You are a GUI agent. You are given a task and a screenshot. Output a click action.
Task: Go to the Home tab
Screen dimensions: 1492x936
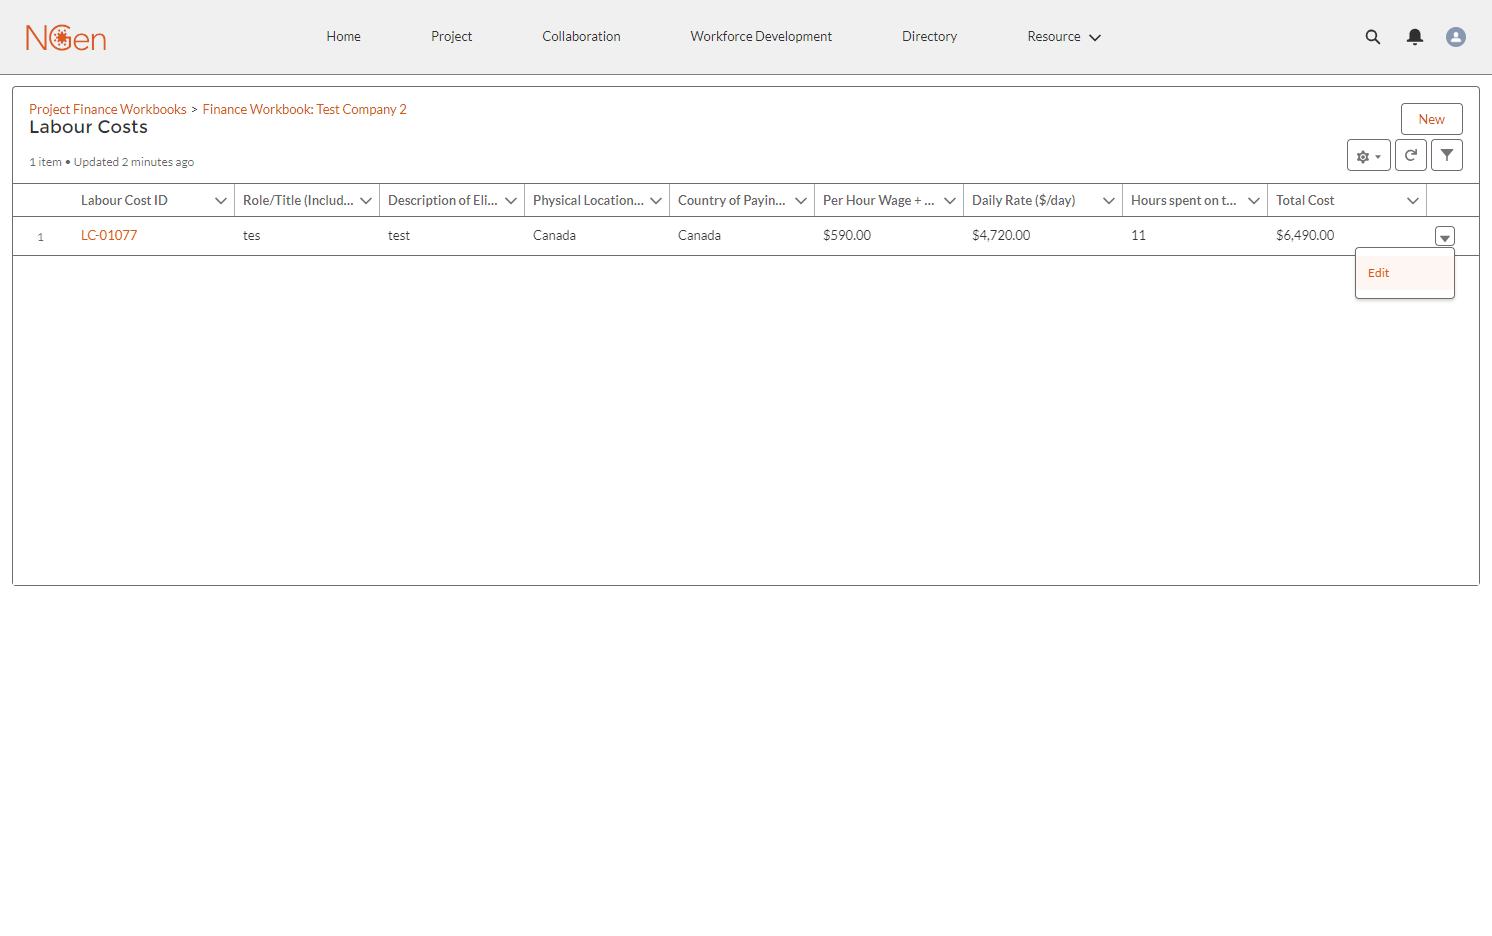coord(344,37)
